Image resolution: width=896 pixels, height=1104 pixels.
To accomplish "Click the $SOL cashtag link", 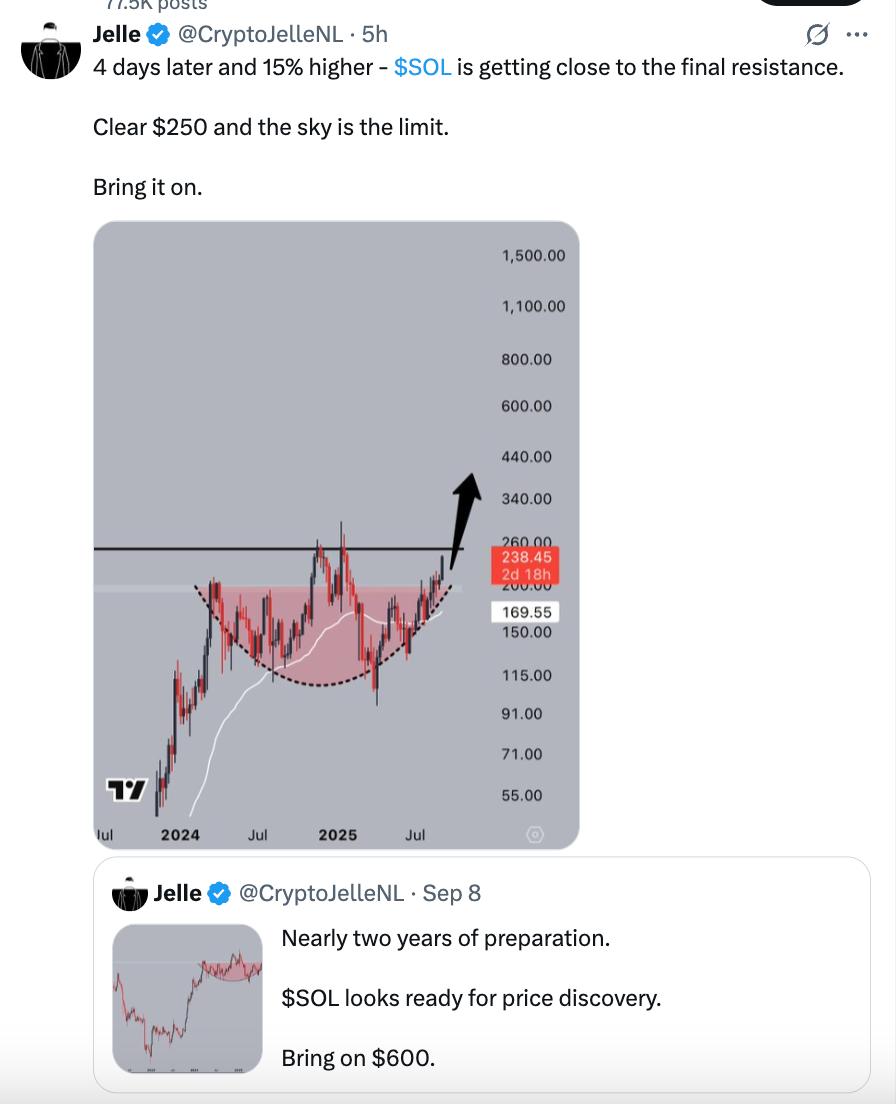I will [422, 67].
